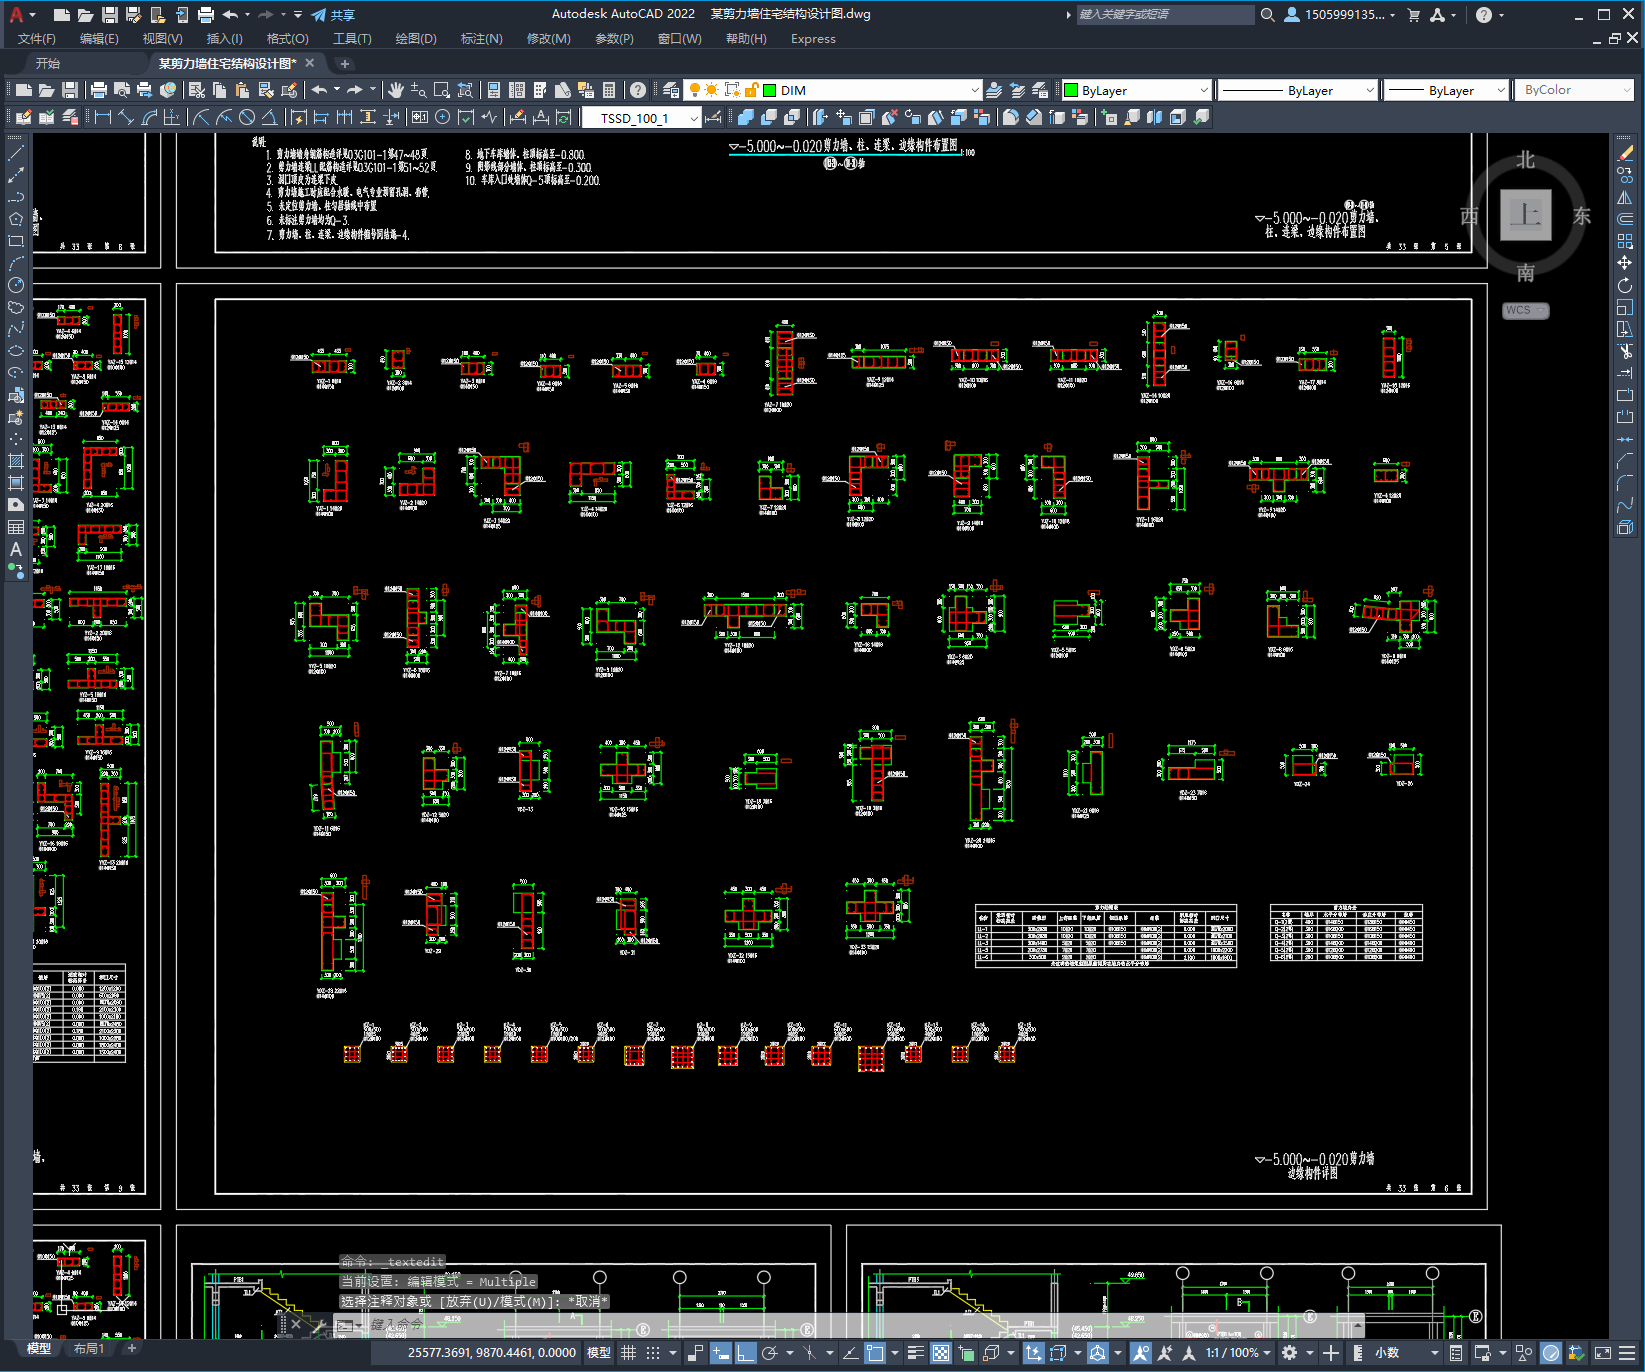Click the Center Mark dimension icon

click(442, 117)
